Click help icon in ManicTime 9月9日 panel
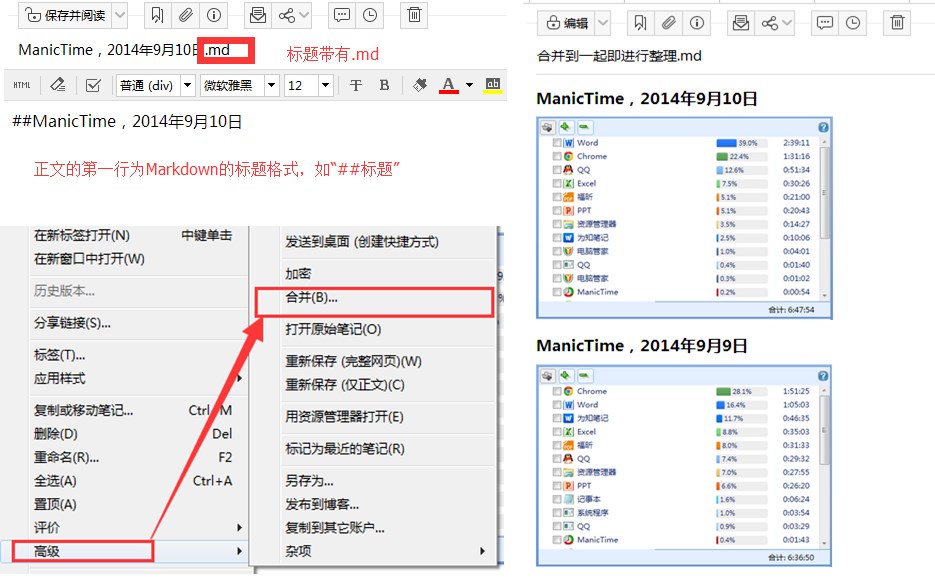This screenshot has width=935, height=585. click(823, 376)
